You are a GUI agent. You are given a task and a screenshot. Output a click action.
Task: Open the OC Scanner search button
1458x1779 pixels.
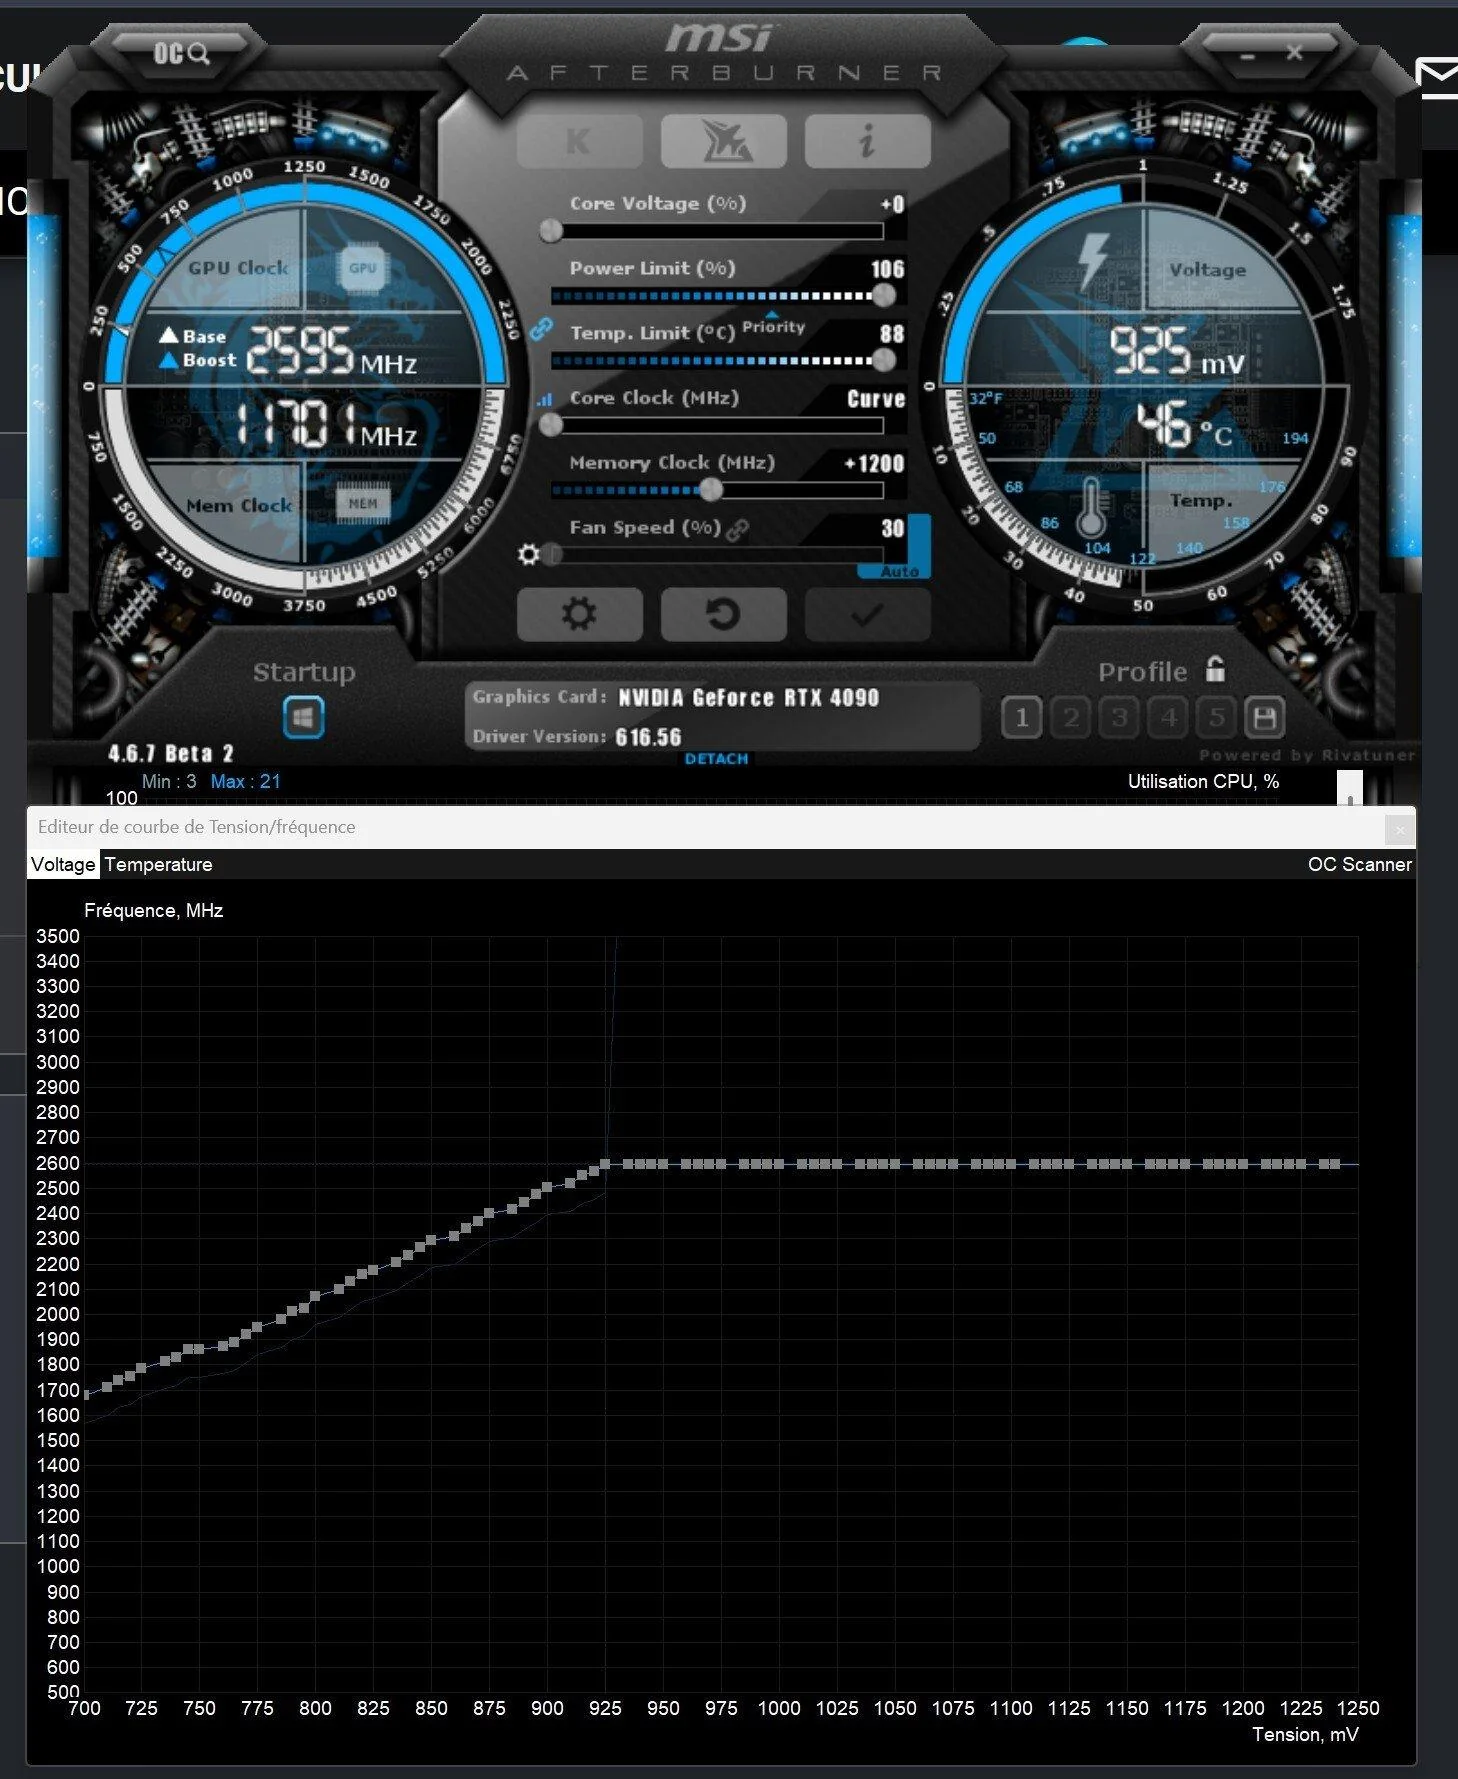point(181,54)
